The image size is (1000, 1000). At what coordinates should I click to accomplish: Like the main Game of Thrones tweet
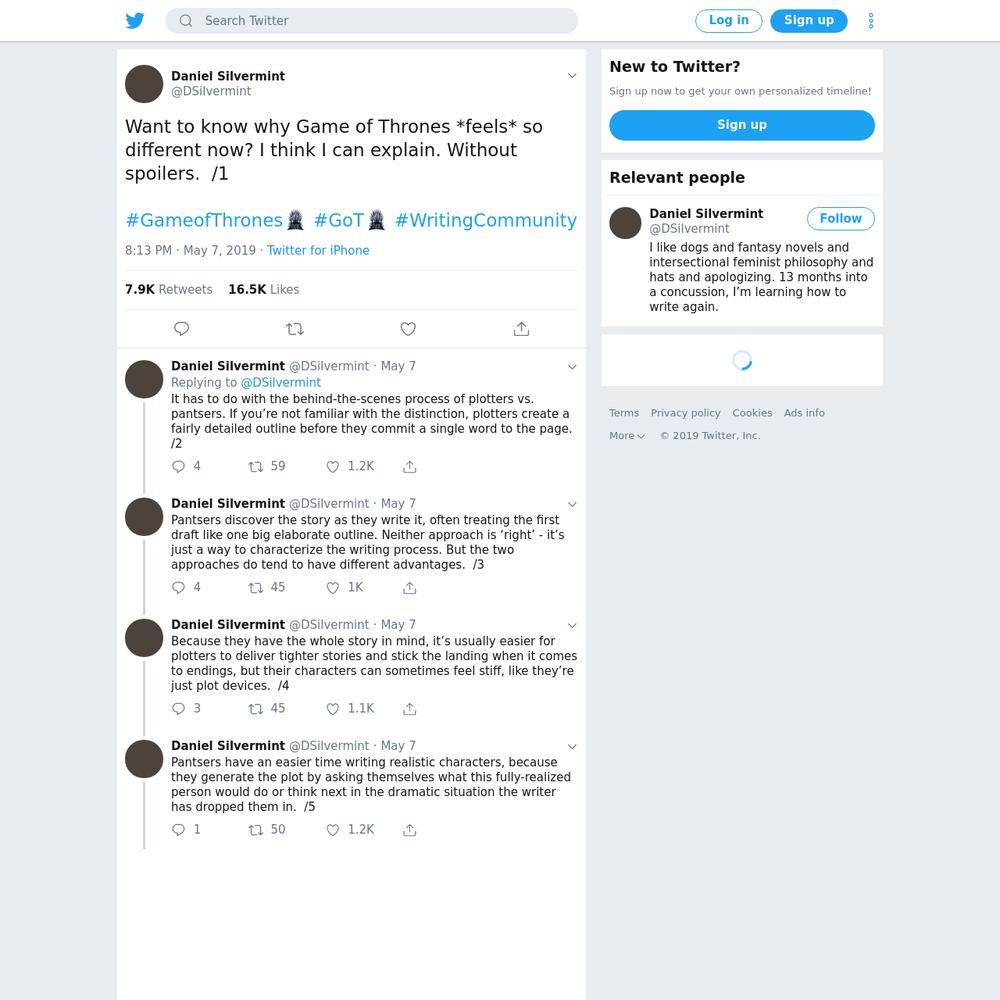tap(408, 328)
